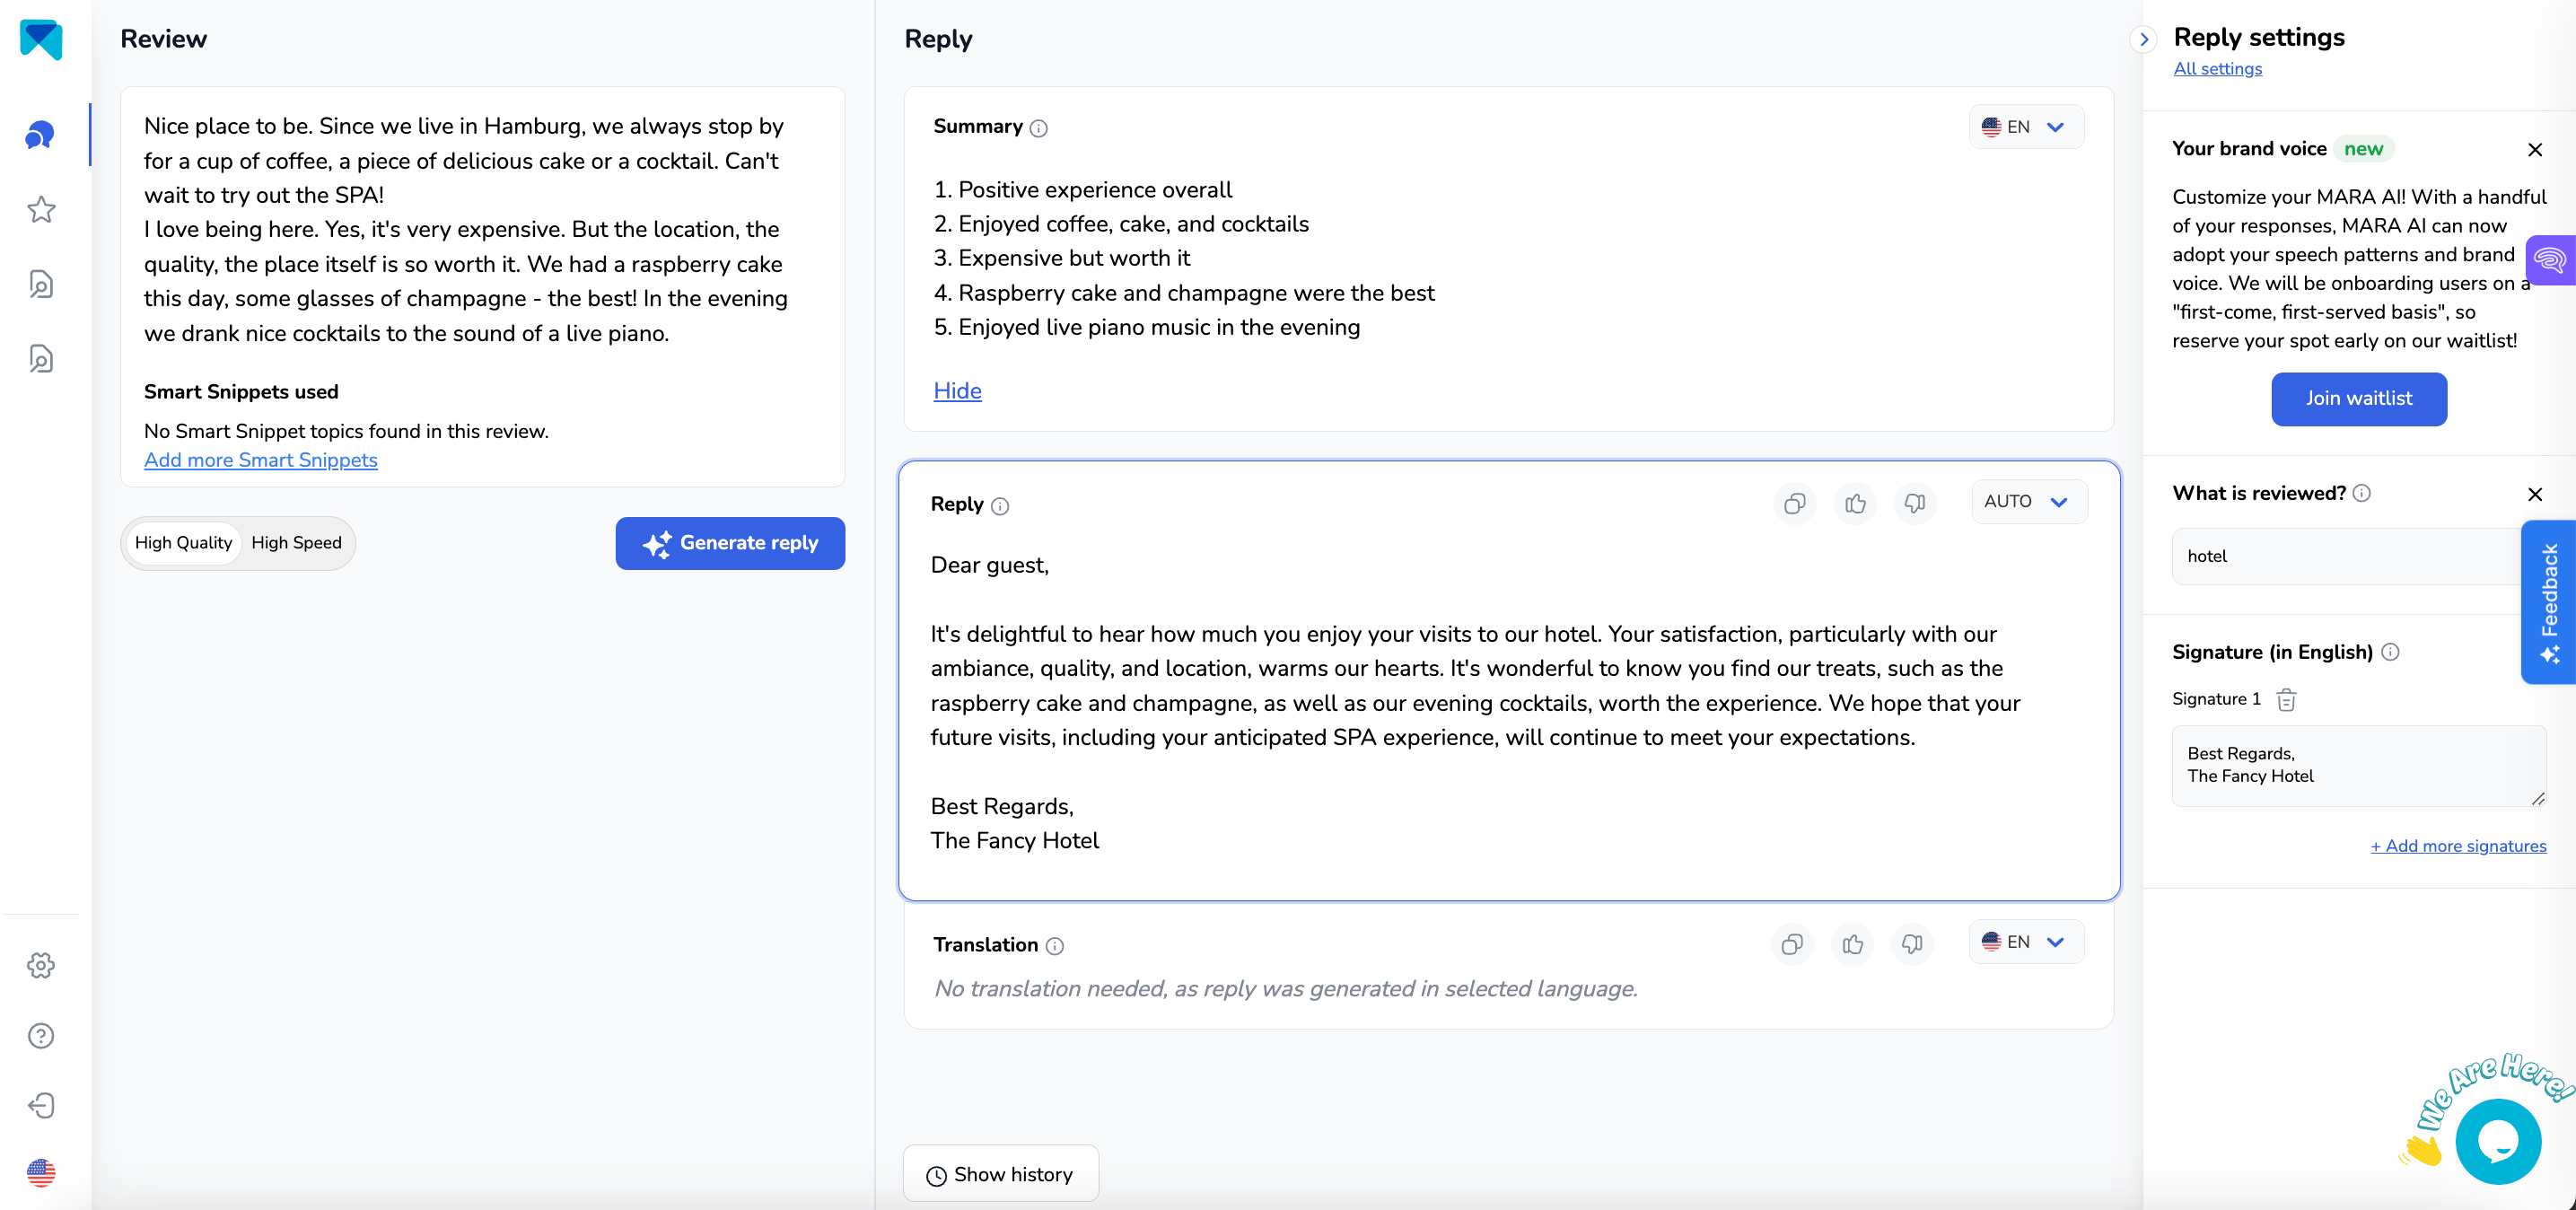
Task: Collapse the Reply settings panel chevron
Action: (x=2143, y=39)
